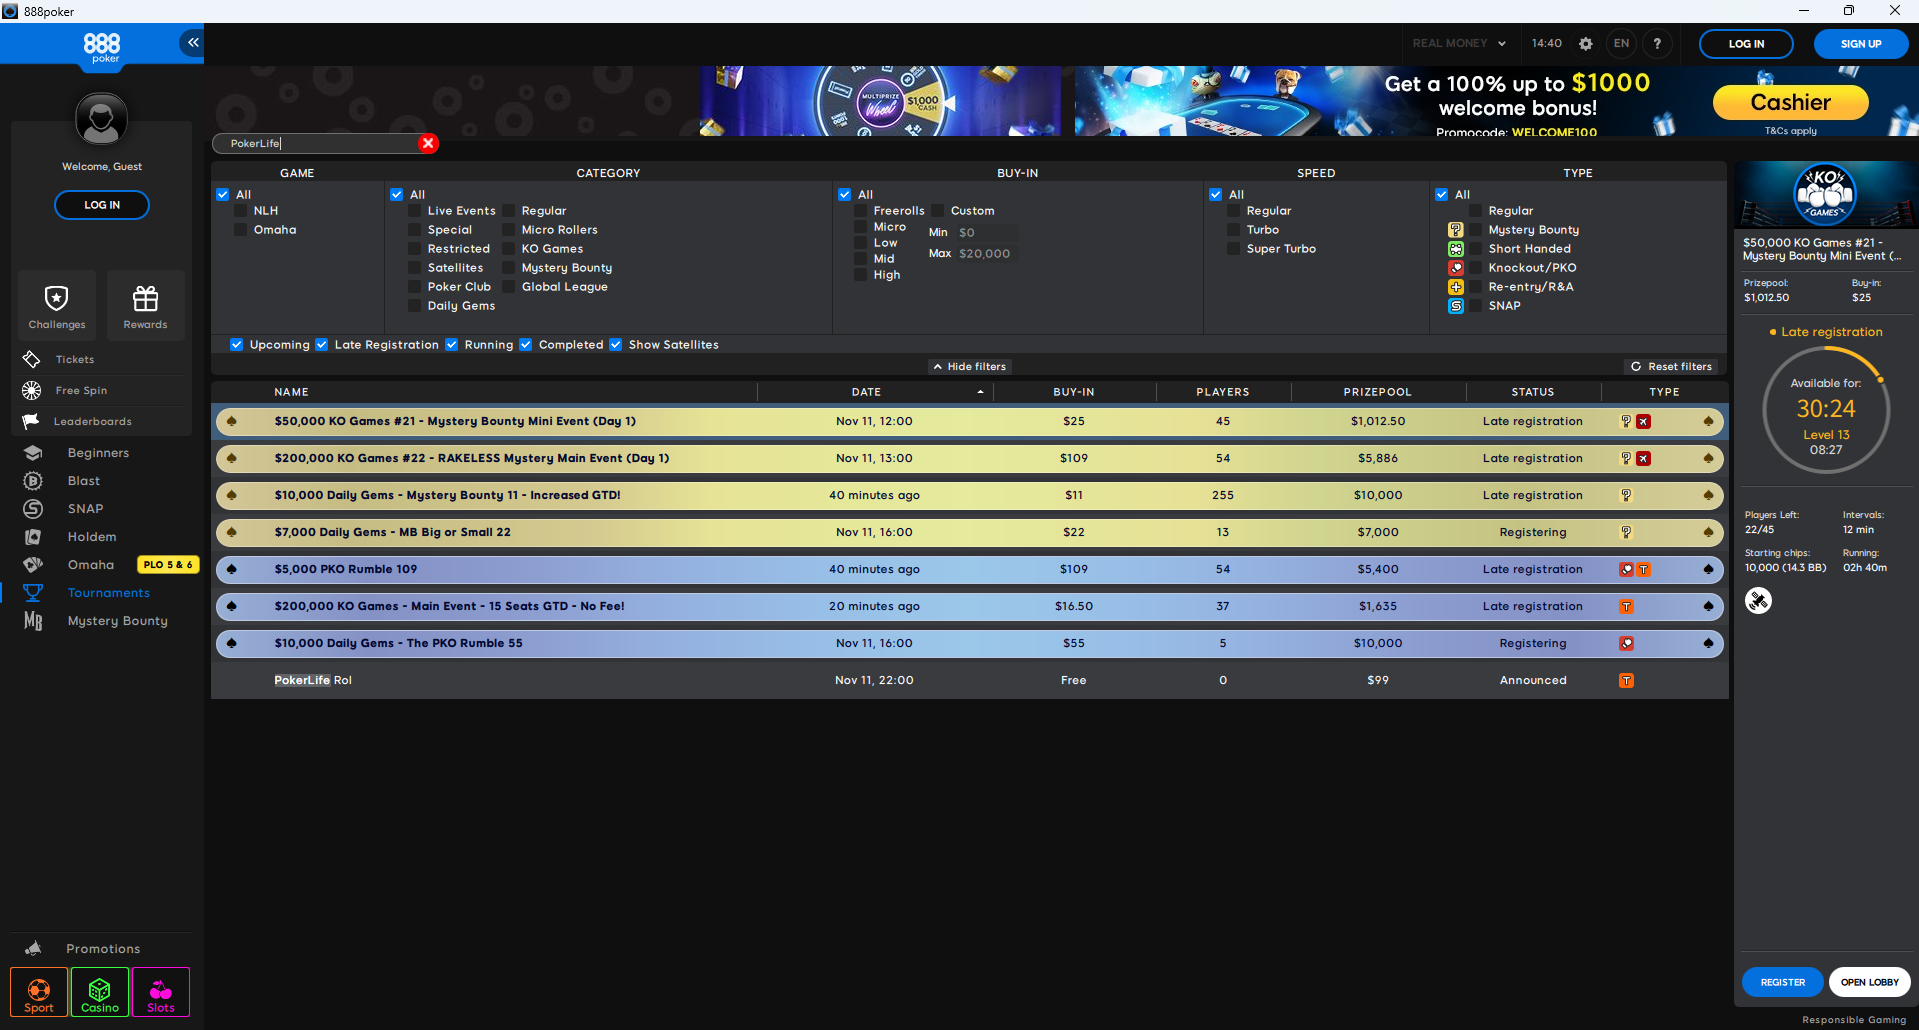Uncheck the Completed tournaments filter
Viewport: 1919px width, 1030px height.
[x=526, y=344]
